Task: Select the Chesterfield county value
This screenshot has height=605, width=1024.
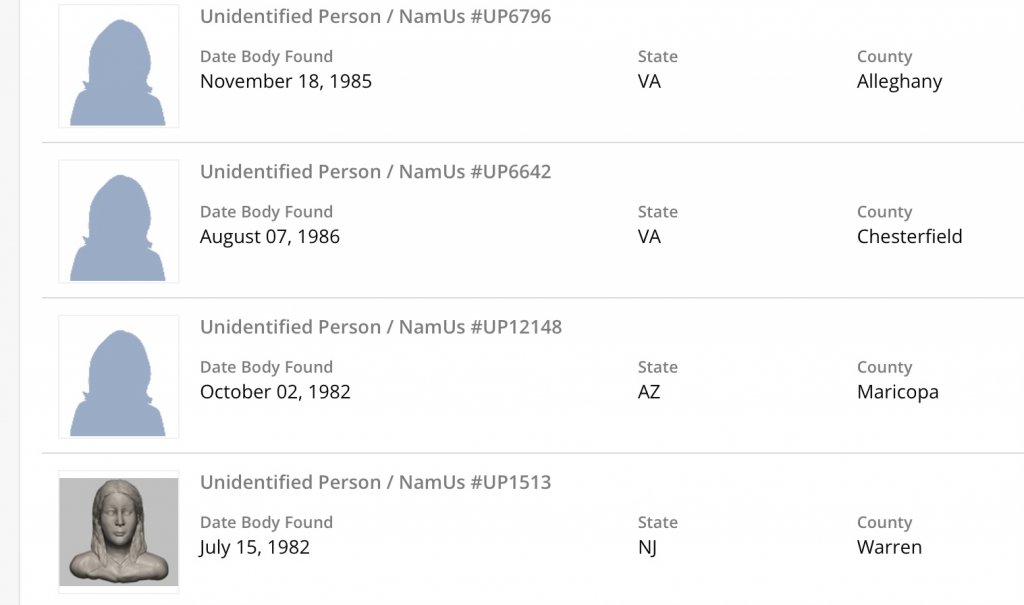Action: (x=909, y=237)
